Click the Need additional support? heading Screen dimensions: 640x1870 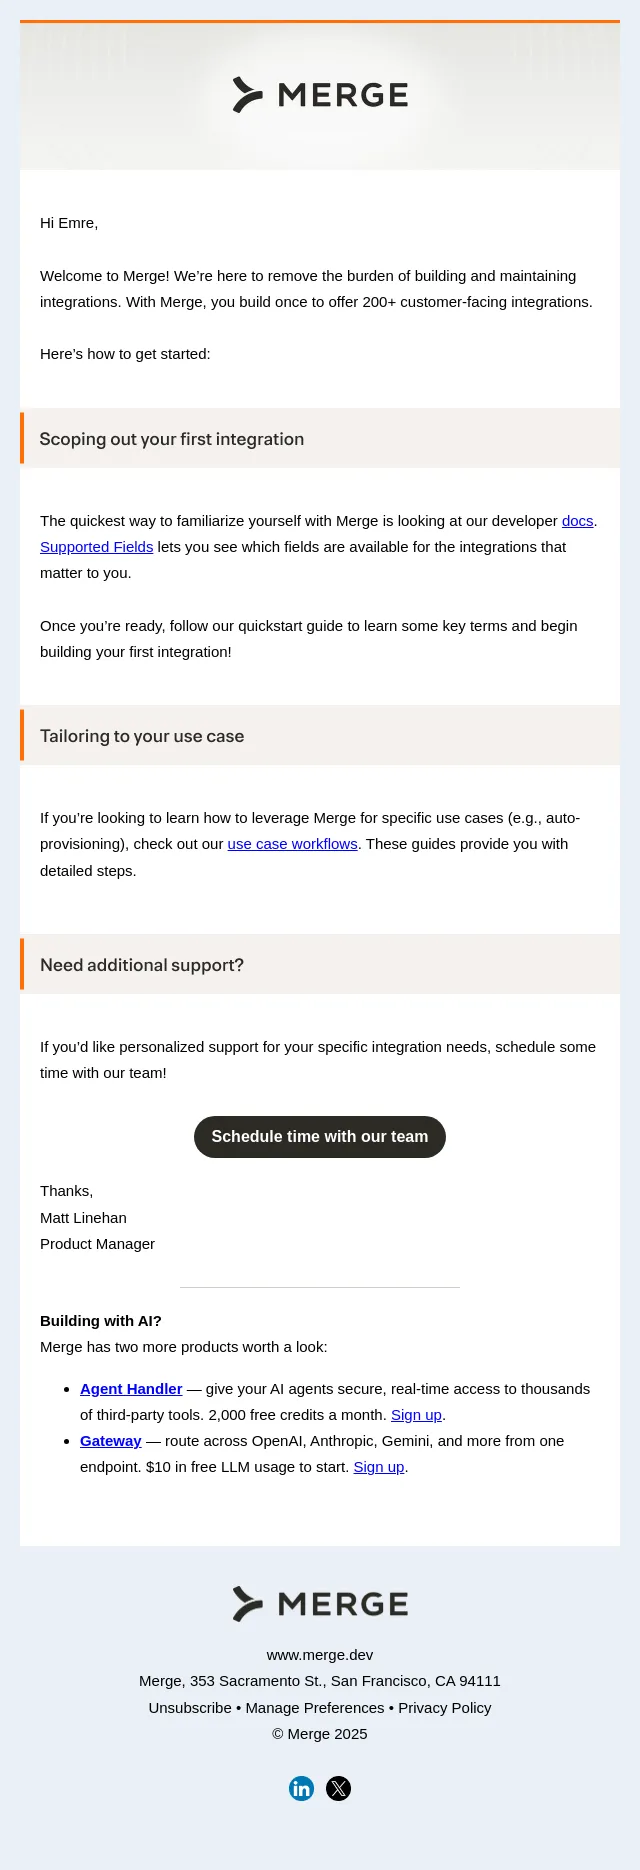coord(142,965)
